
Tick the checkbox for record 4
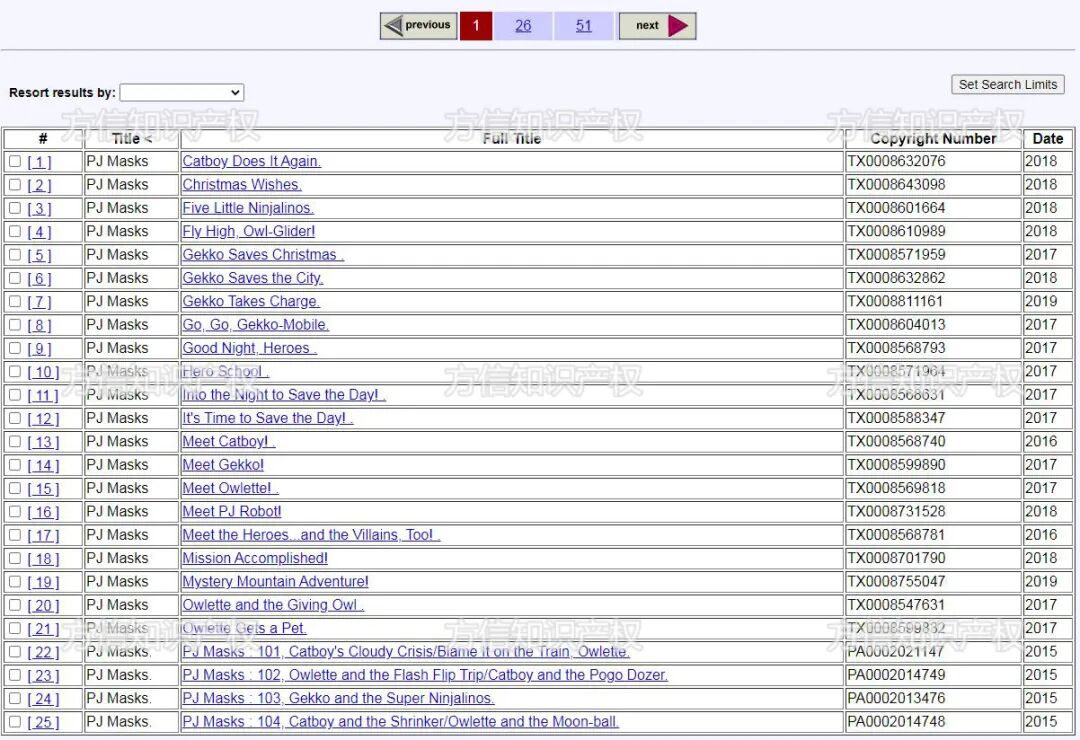tap(14, 232)
